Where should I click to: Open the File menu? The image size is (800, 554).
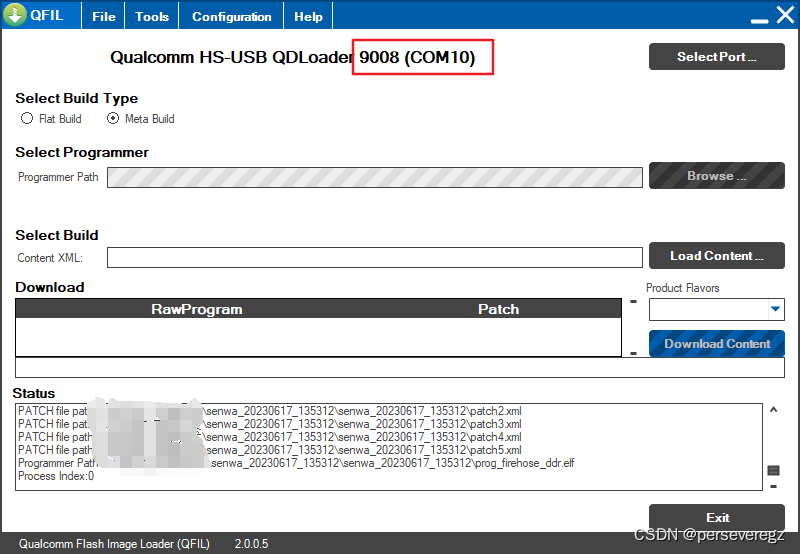104,16
